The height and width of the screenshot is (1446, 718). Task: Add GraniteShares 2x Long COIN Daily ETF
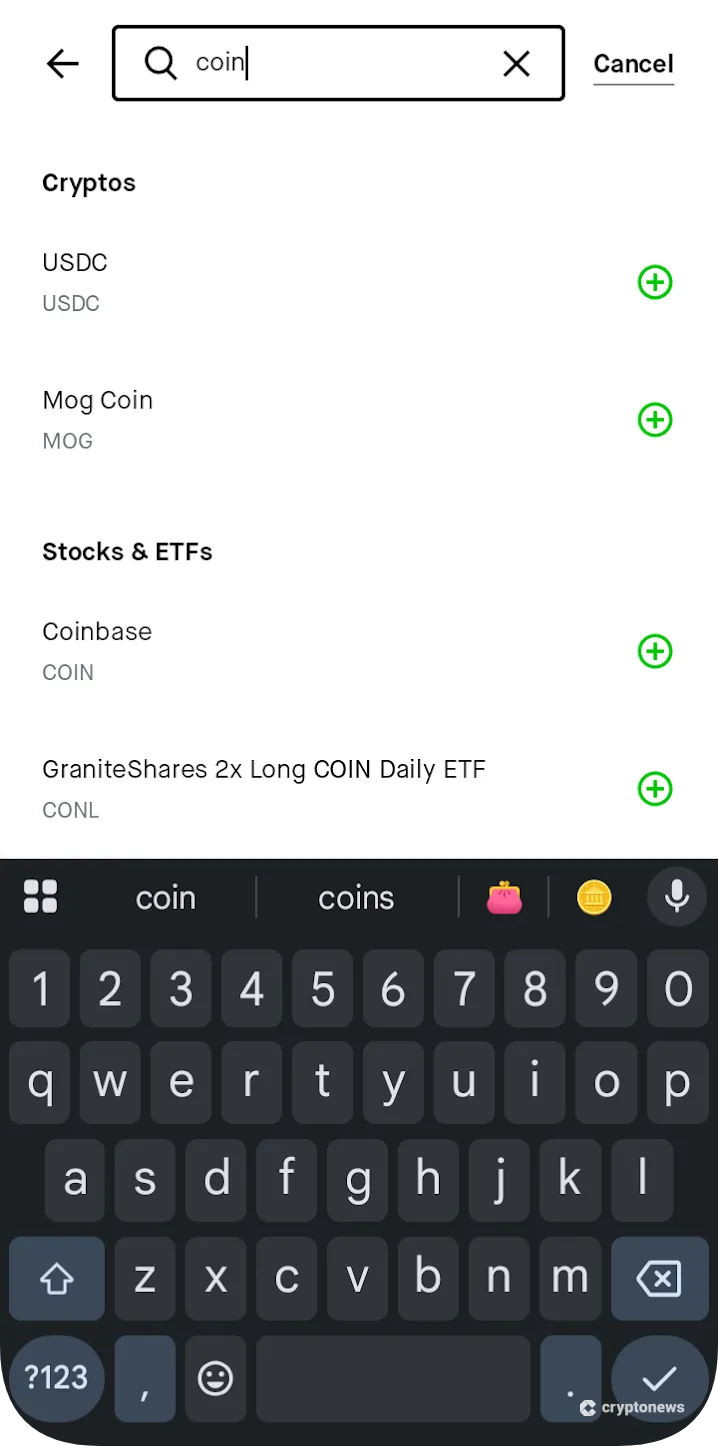pos(655,789)
